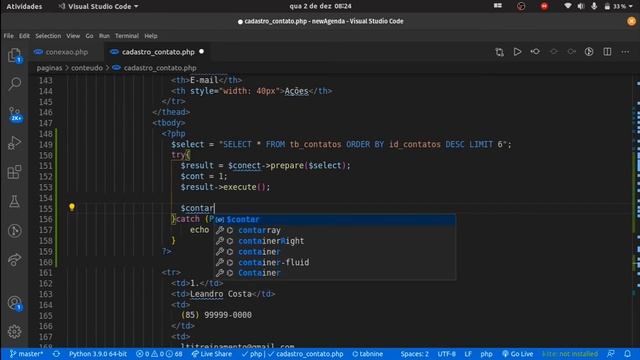Image resolution: width=640 pixels, height=360 pixels.
Task: Click the editor overview ruler scrollbar
Action: click(637, 211)
